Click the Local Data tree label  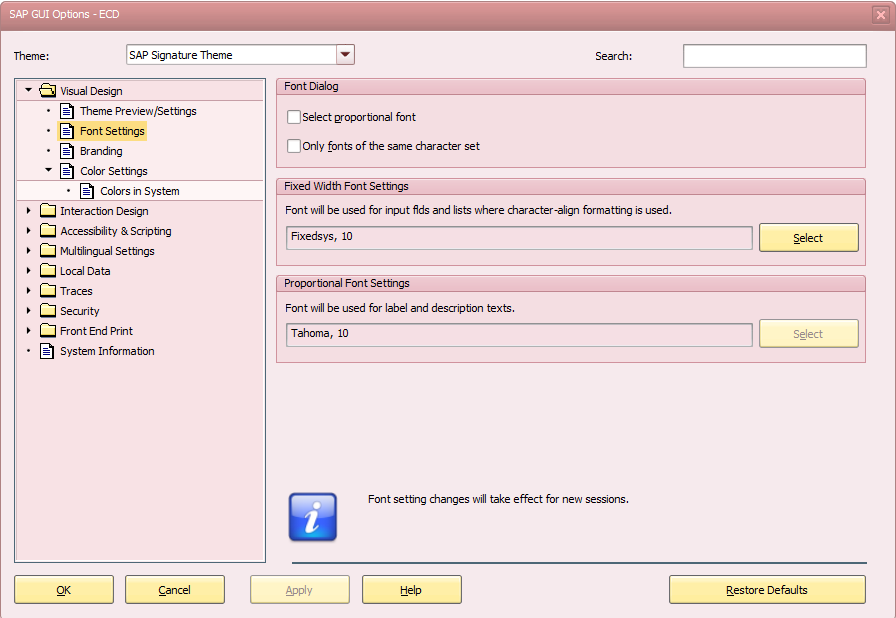85,271
